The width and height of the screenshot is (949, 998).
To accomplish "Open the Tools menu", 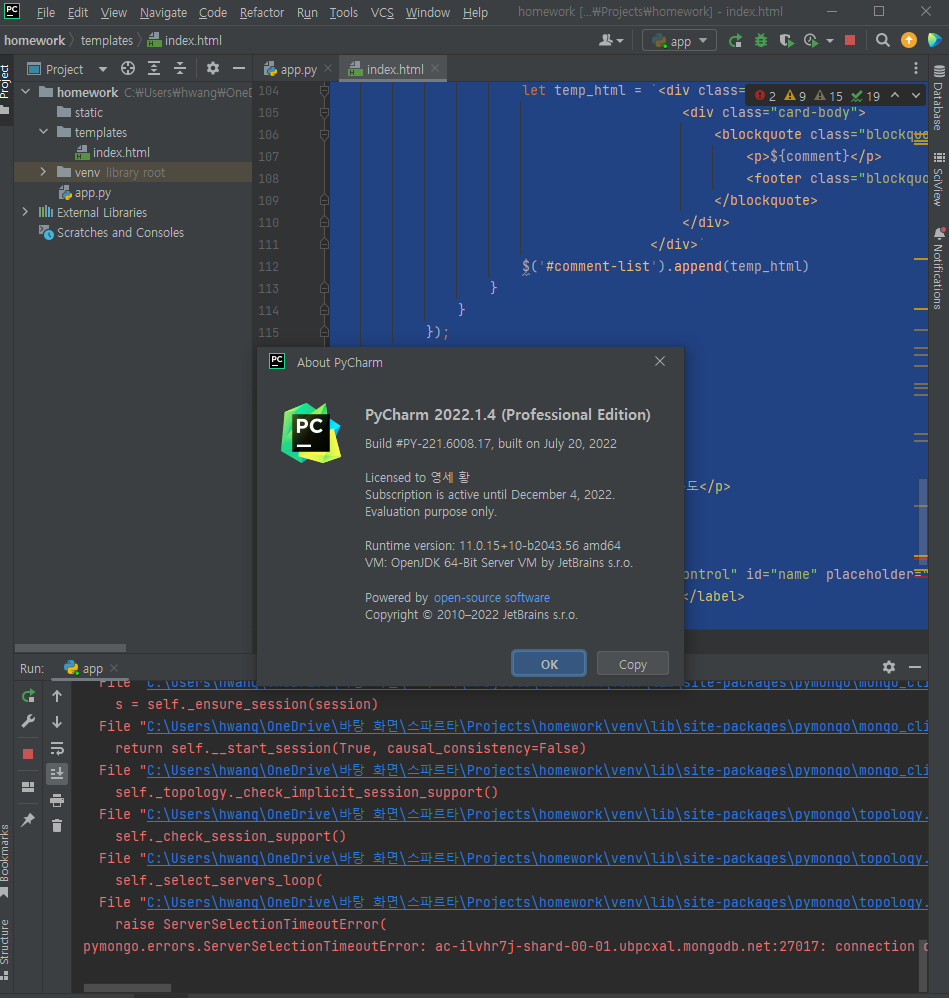I will coord(344,13).
